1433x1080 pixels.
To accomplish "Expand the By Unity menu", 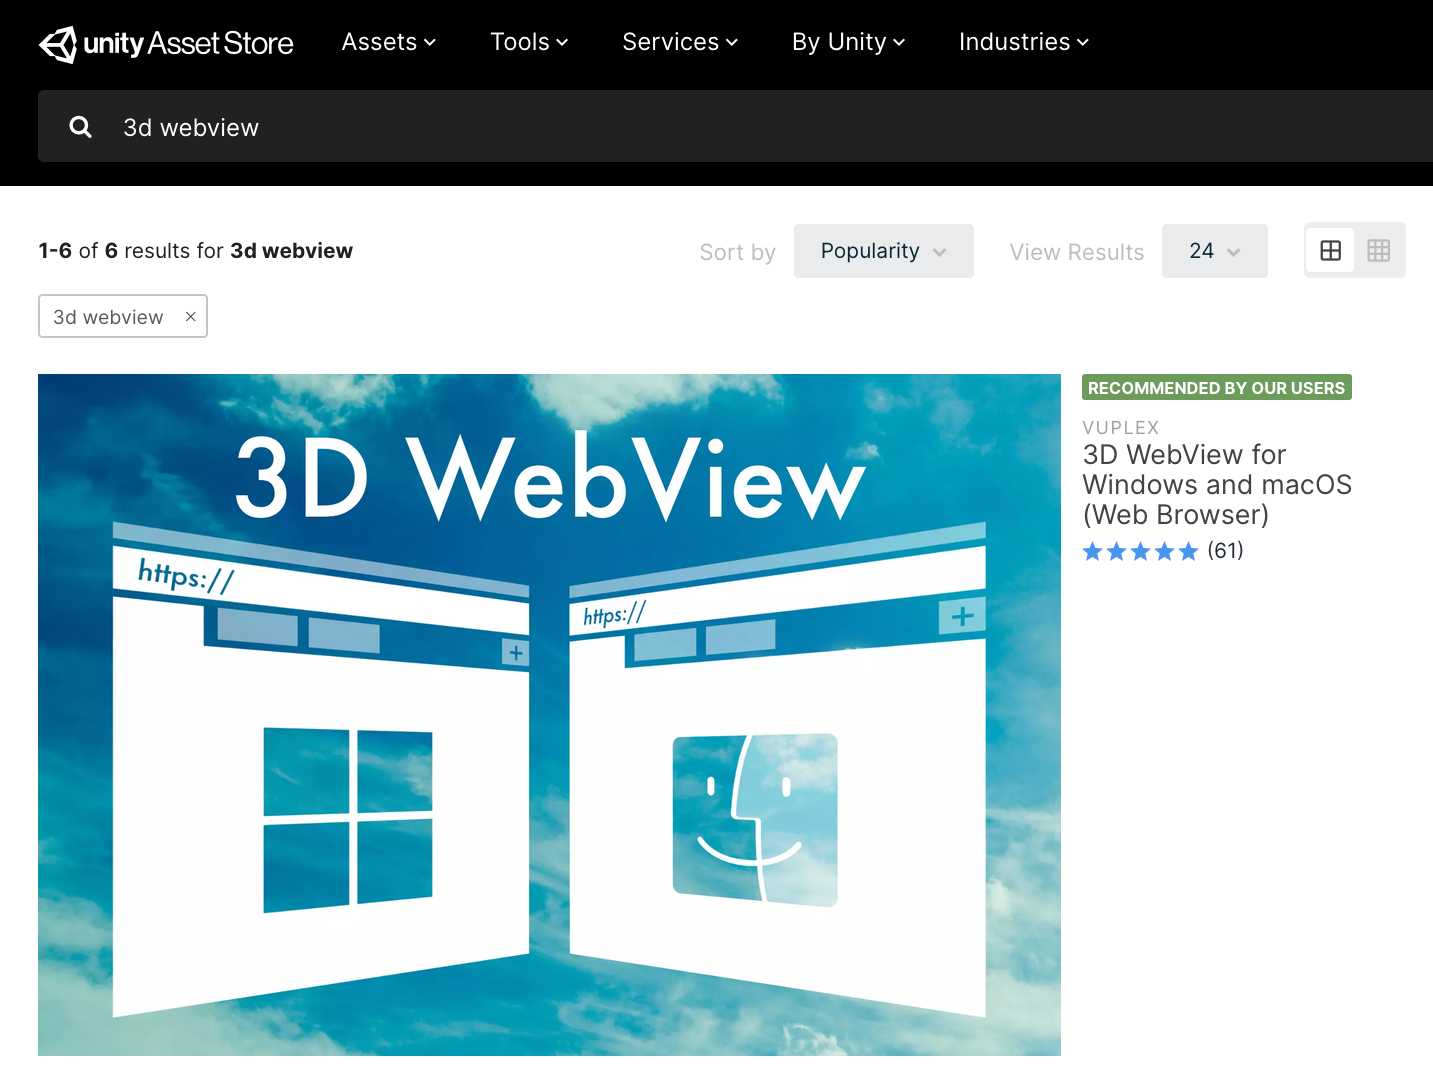I will pos(849,42).
